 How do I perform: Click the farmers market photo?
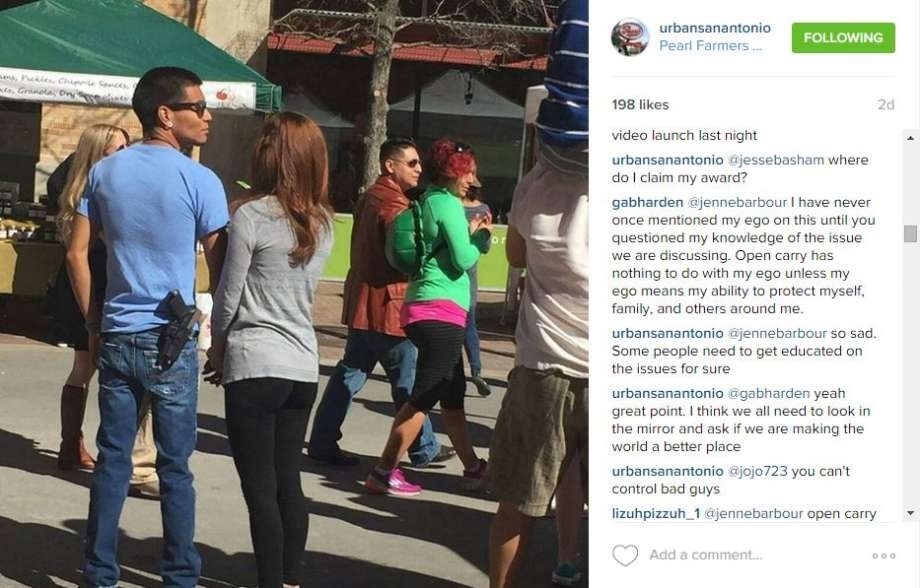coord(294,294)
